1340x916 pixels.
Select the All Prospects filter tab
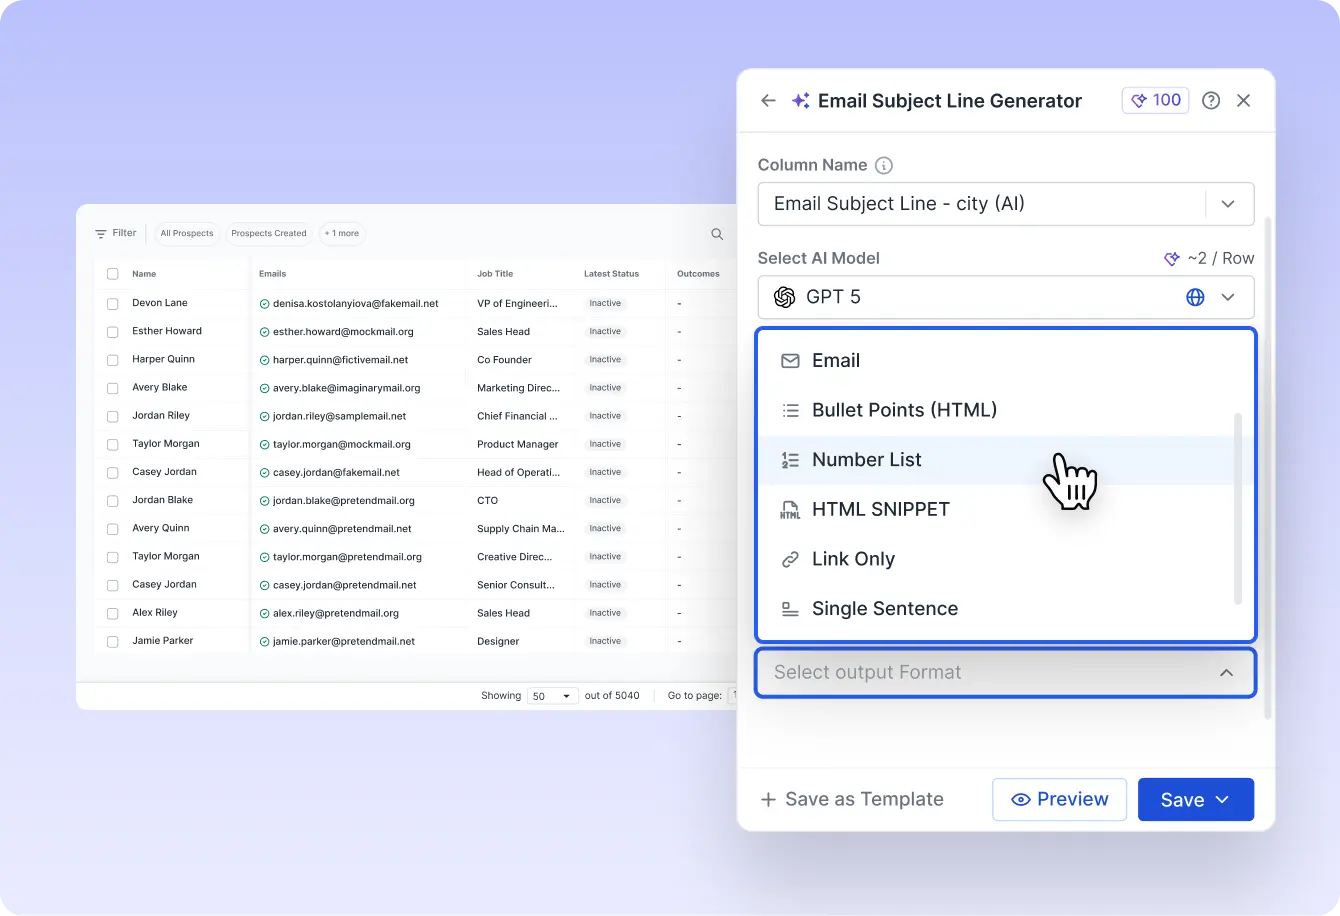pos(186,233)
